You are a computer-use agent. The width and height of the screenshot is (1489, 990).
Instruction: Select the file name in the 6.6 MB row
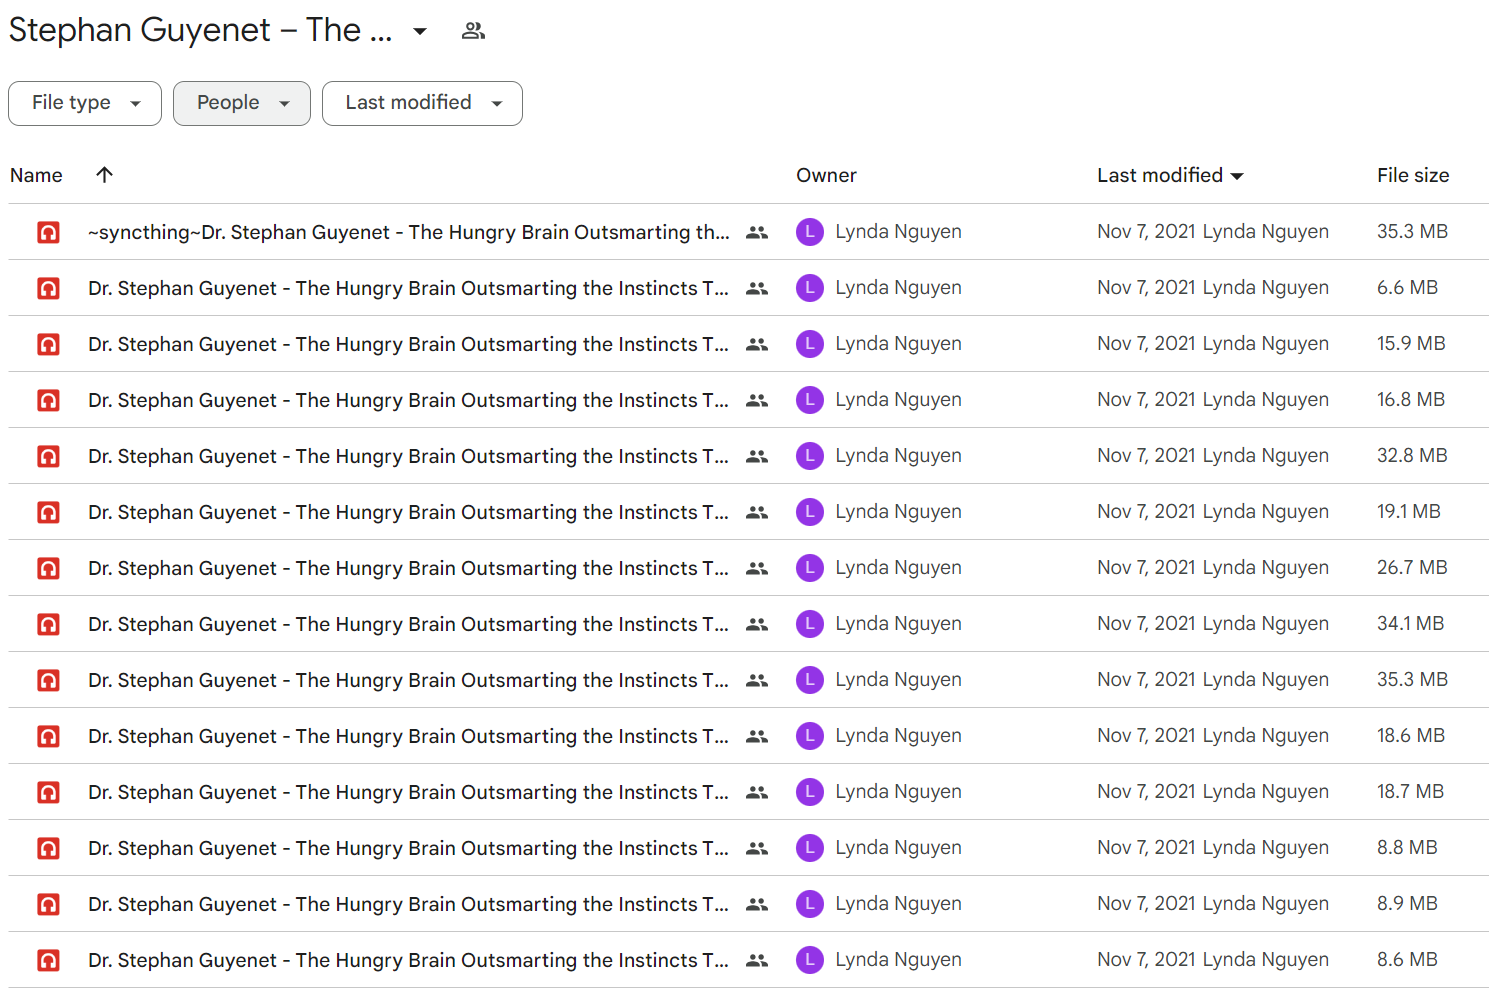coord(409,288)
